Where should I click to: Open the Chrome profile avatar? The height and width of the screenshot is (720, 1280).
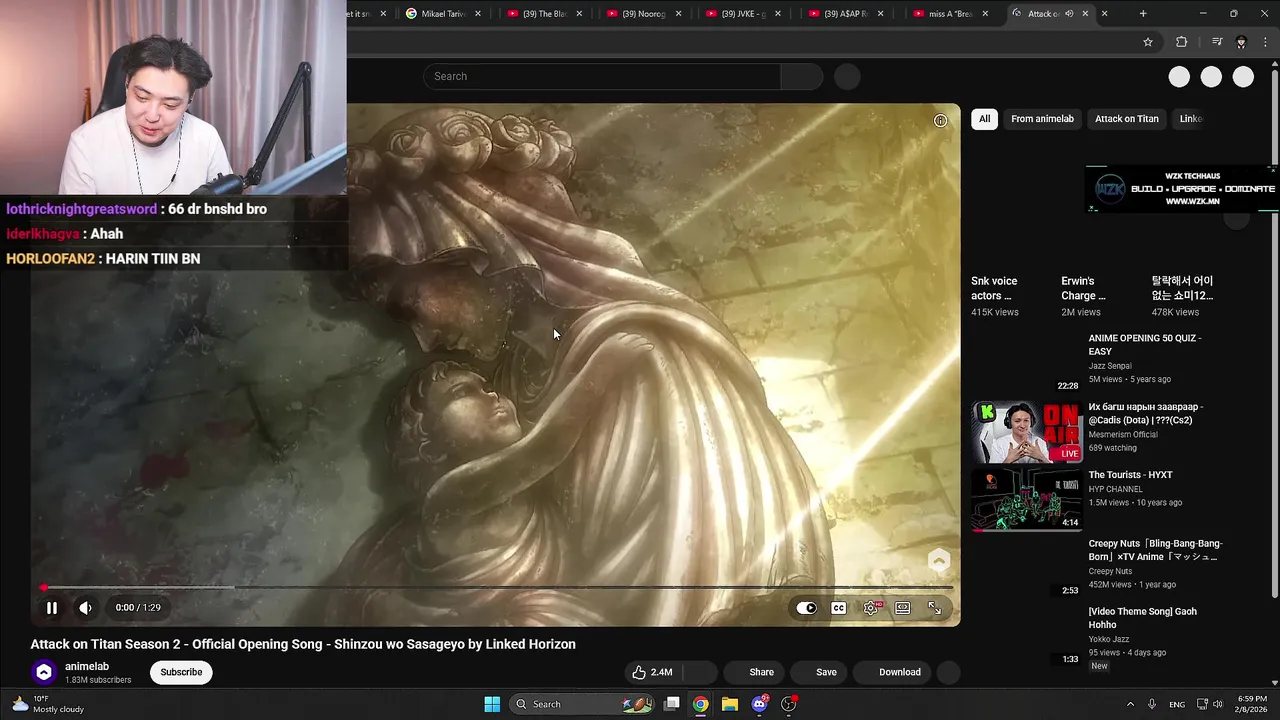coord(1241,42)
